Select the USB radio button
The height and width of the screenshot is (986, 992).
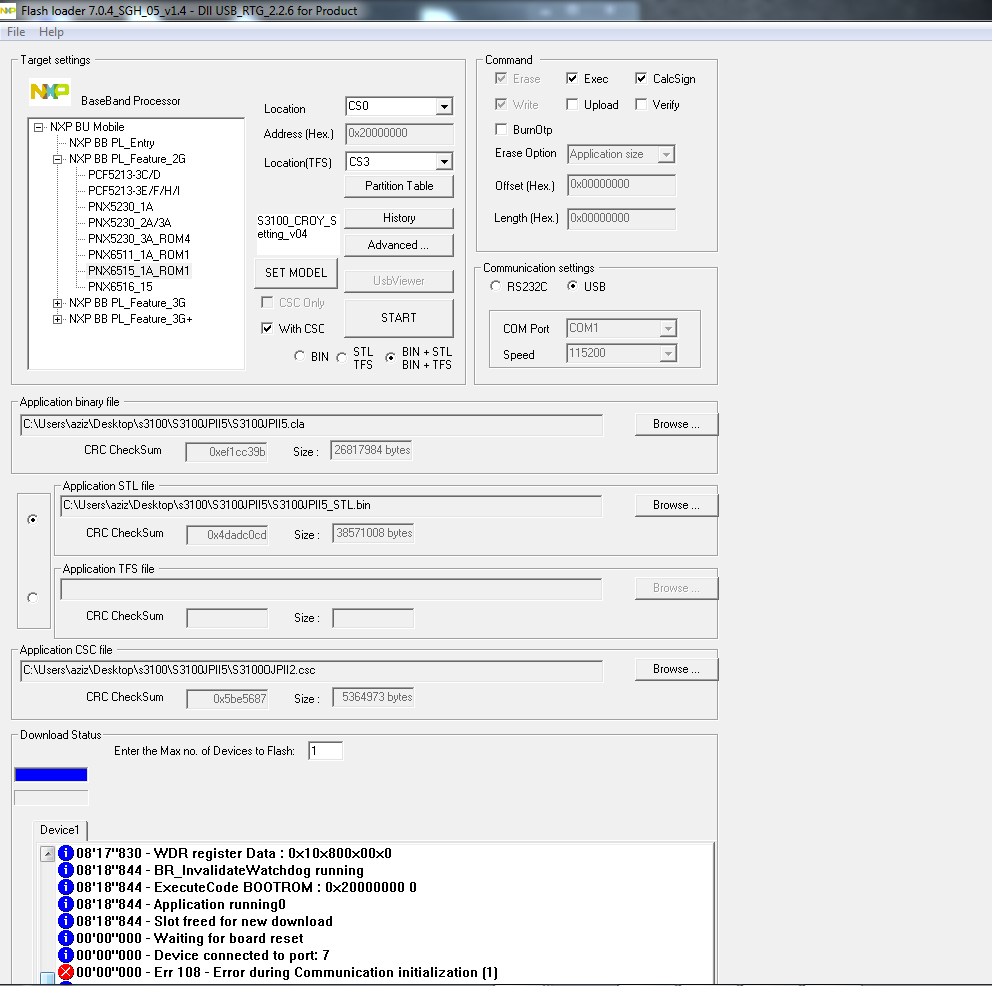[572, 286]
